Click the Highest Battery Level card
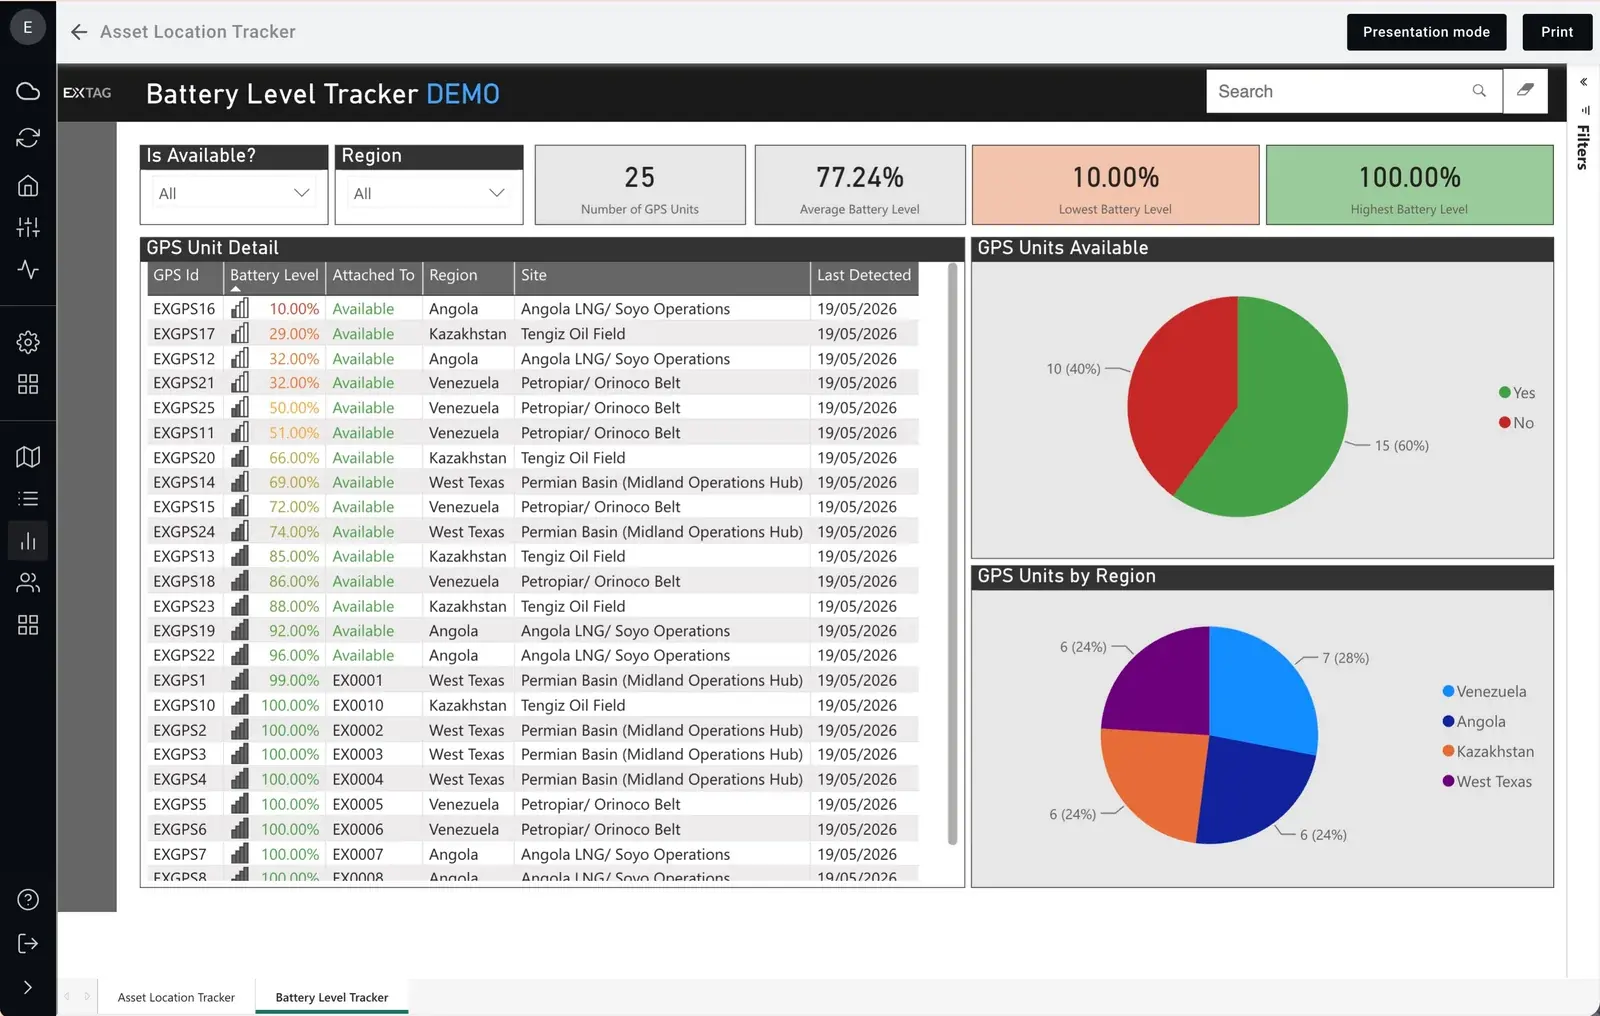Image resolution: width=1600 pixels, height=1016 pixels. (1410, 185)
